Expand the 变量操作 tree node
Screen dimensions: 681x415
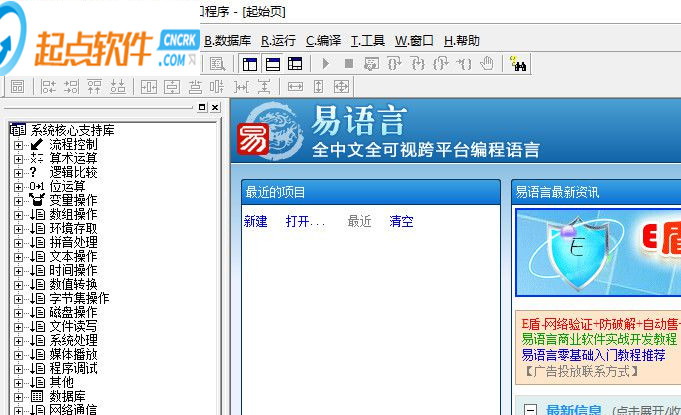pos(18,201)
